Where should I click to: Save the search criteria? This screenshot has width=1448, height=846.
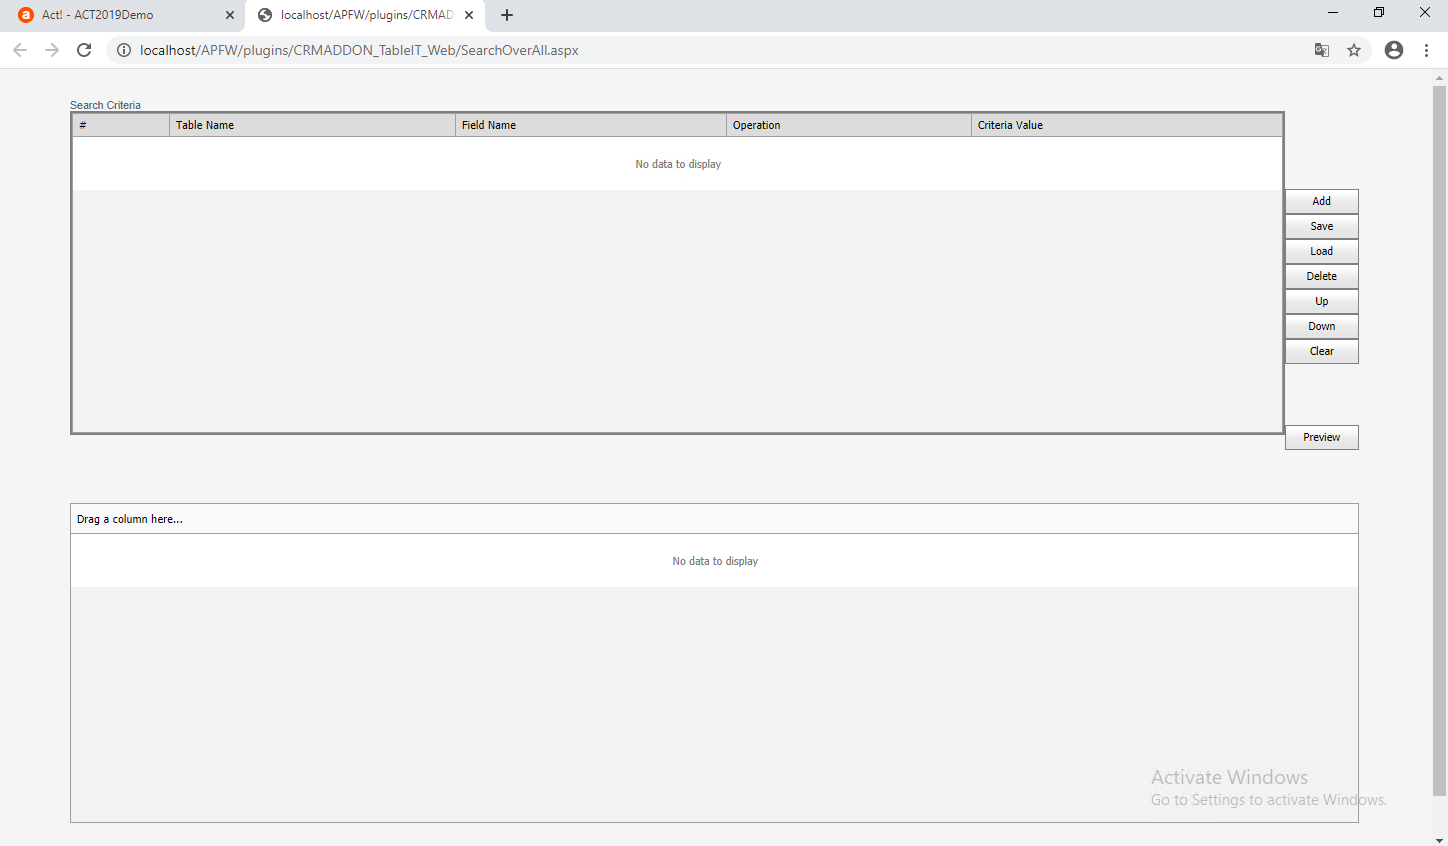[x=1321, y=226]
